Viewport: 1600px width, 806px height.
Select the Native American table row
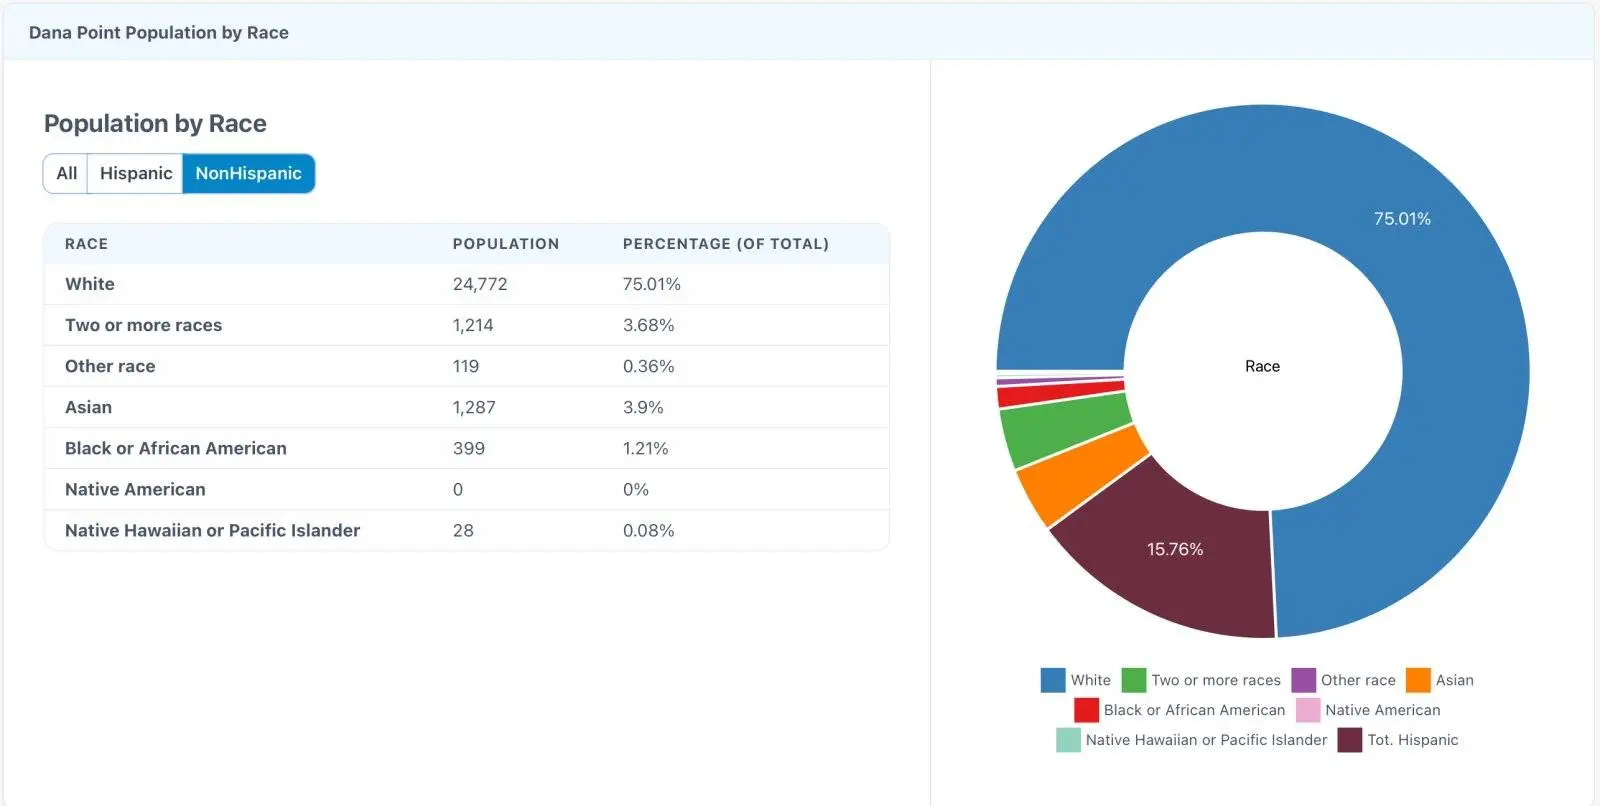pyautogui.click(x=466, y=489)
